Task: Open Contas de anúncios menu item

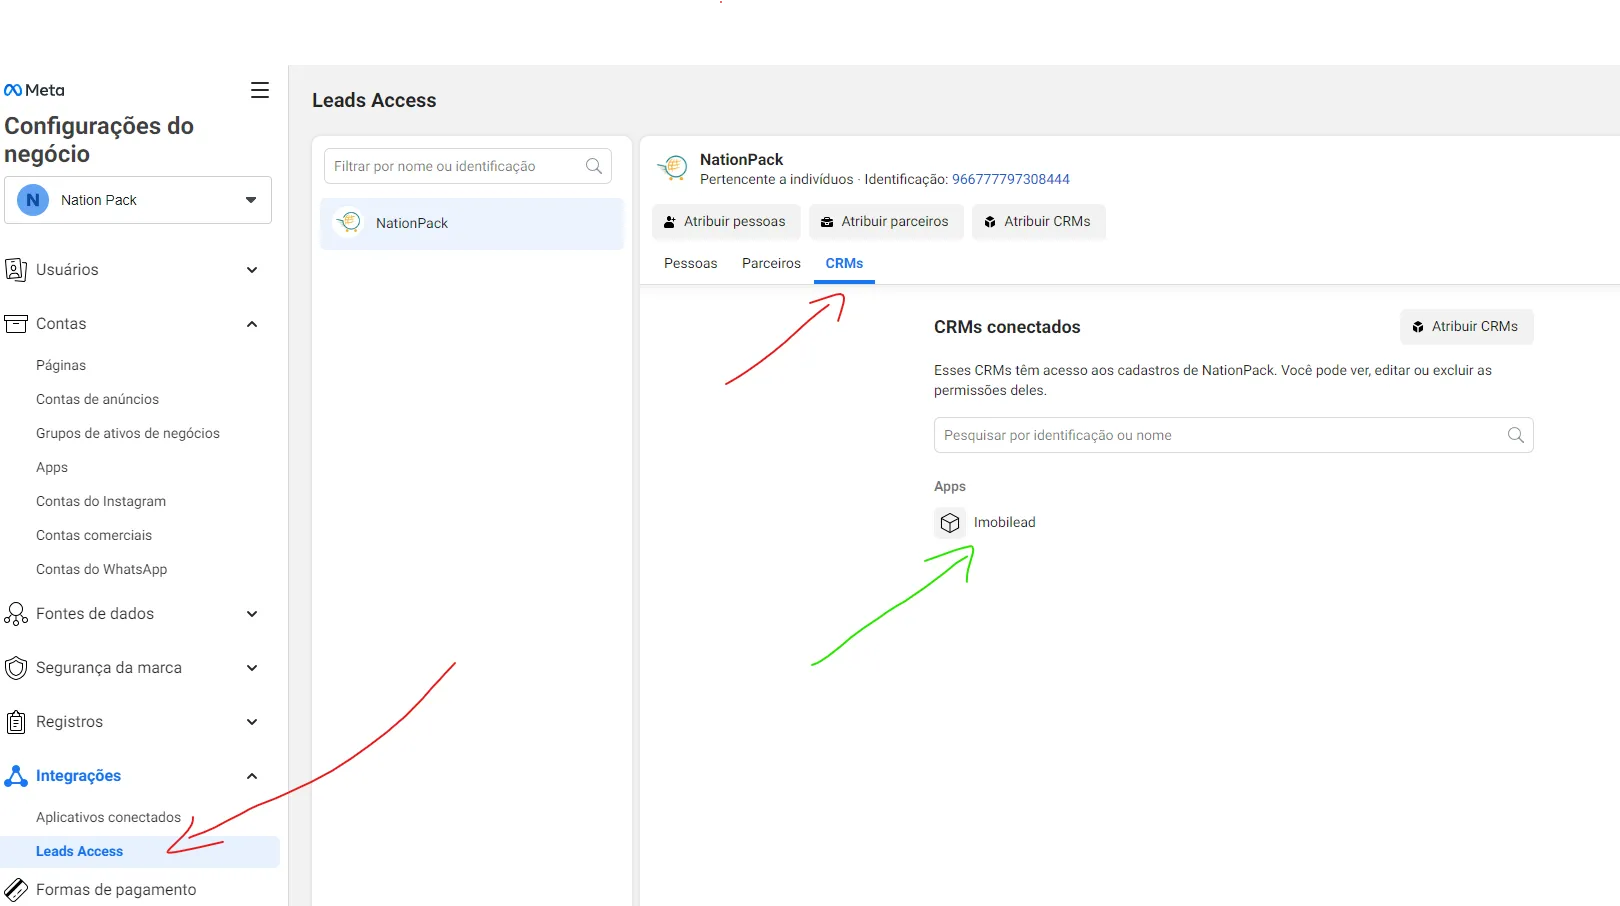Action: pos(97,400)
